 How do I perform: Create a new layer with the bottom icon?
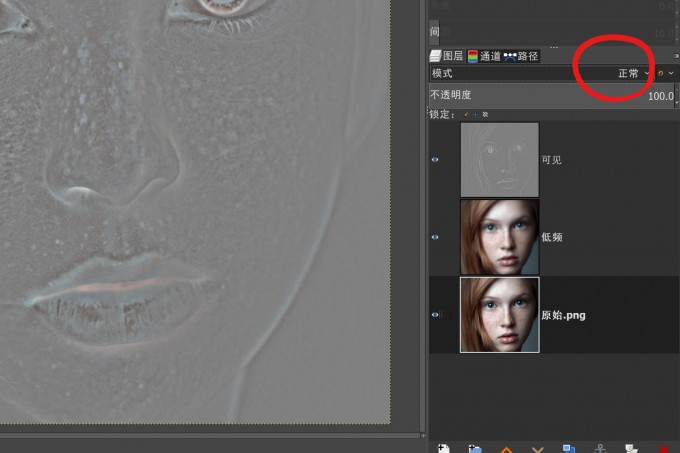444,449
